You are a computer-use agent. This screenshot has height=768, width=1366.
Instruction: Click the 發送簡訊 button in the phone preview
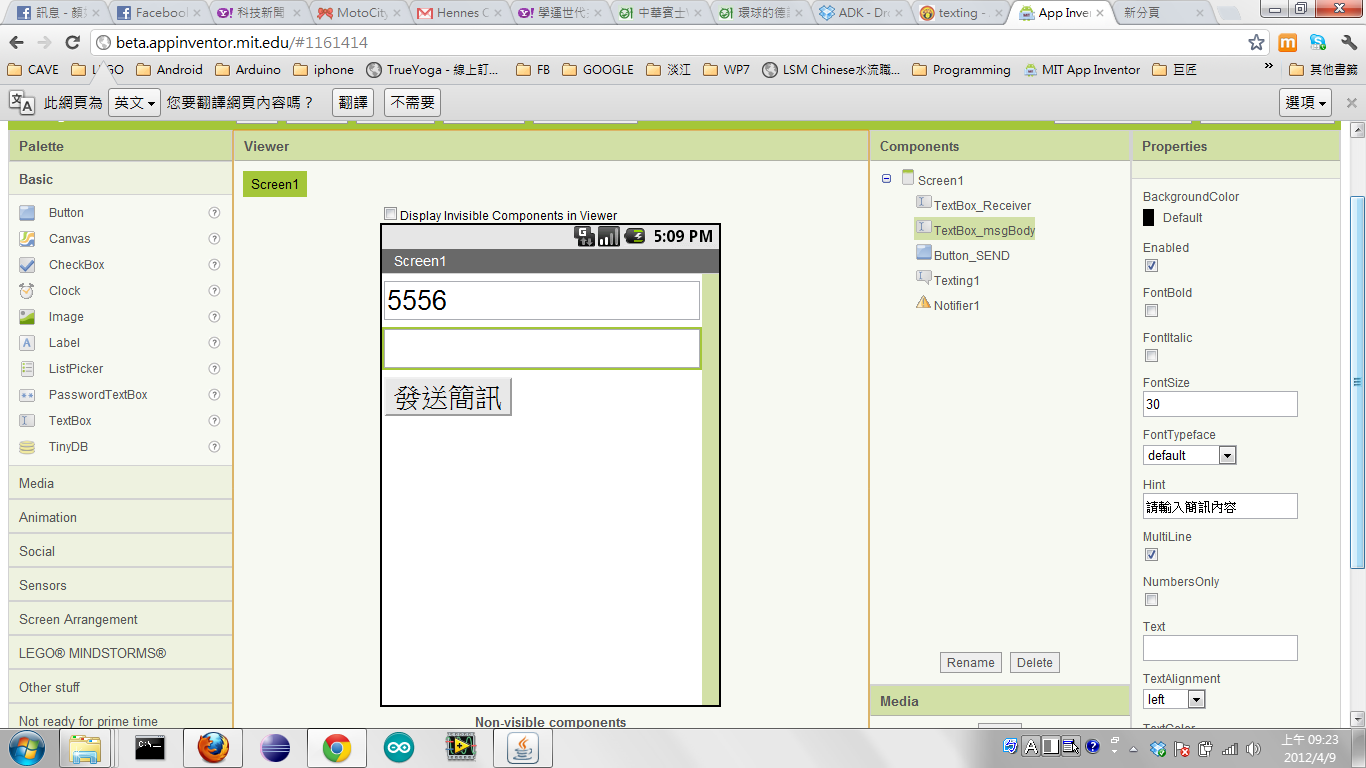click(x=448, y=397)
